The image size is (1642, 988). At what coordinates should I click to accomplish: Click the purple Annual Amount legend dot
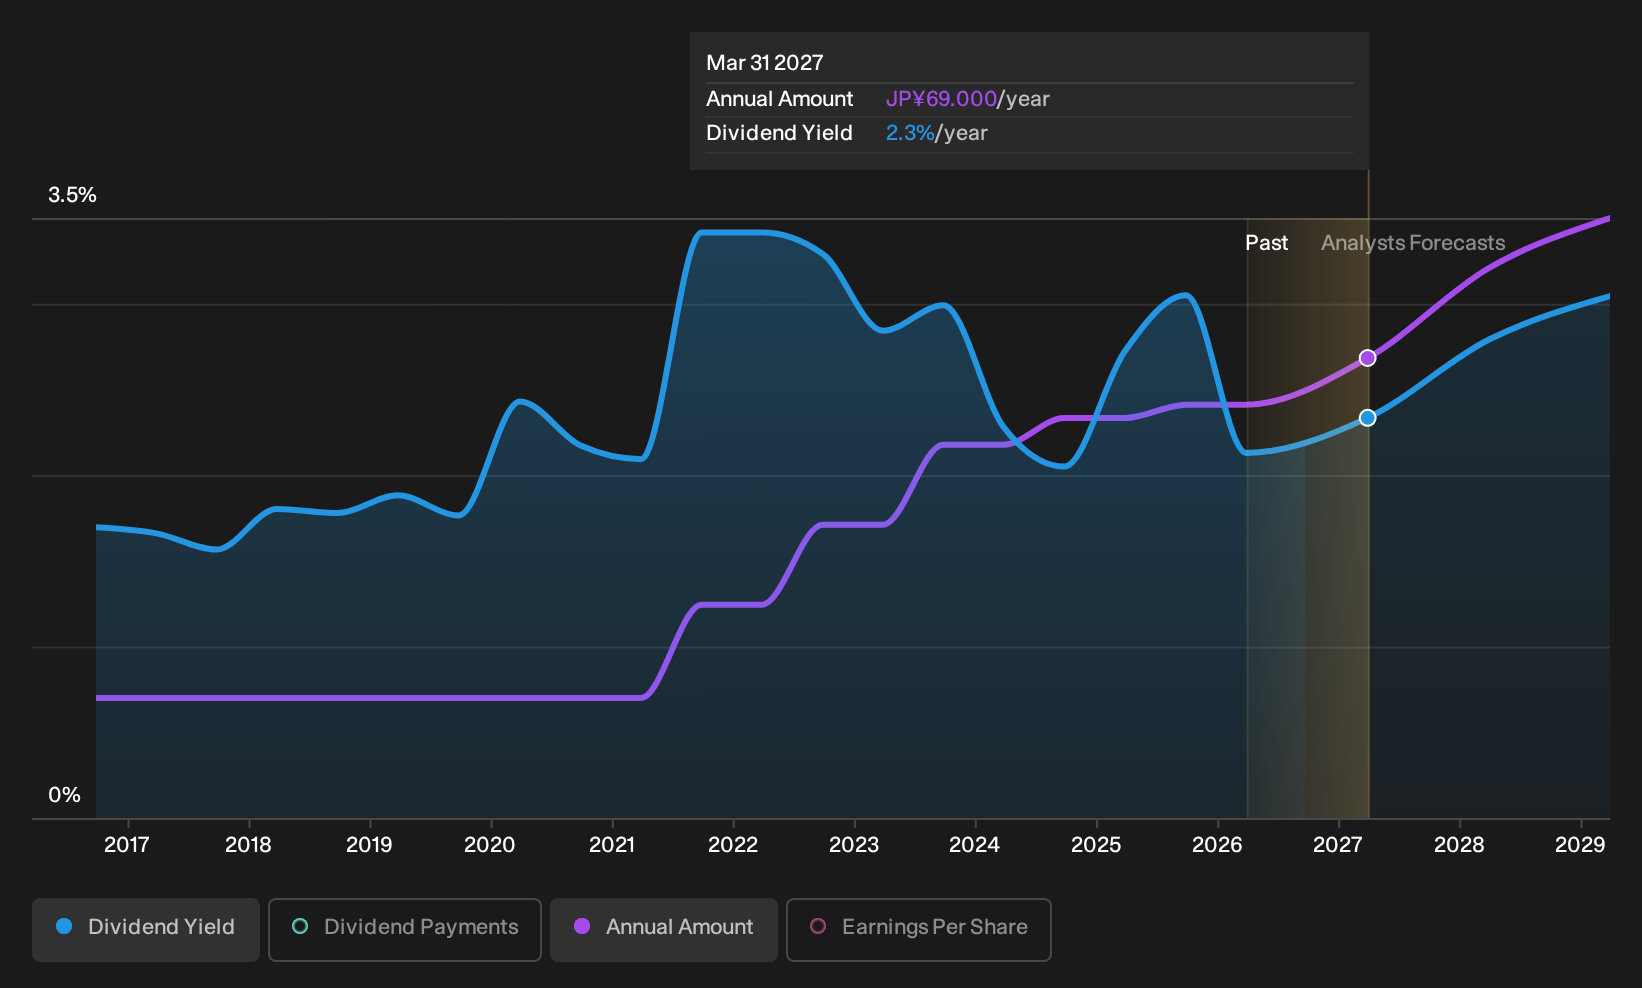click(x=582, y=926)
